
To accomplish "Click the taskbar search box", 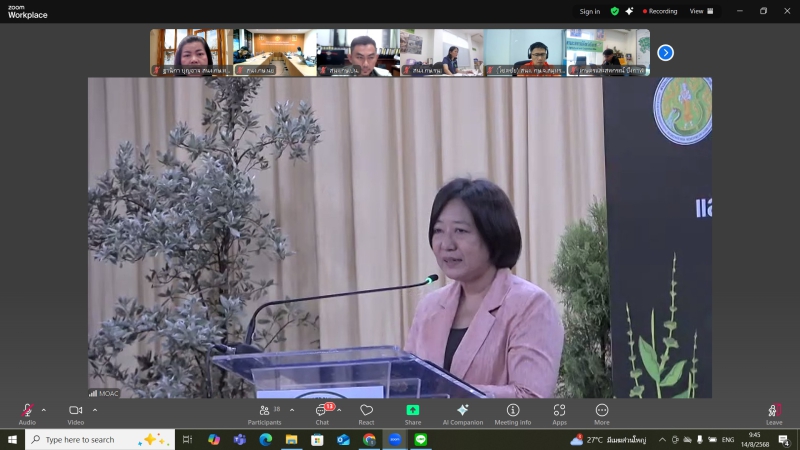I will 100,439.
